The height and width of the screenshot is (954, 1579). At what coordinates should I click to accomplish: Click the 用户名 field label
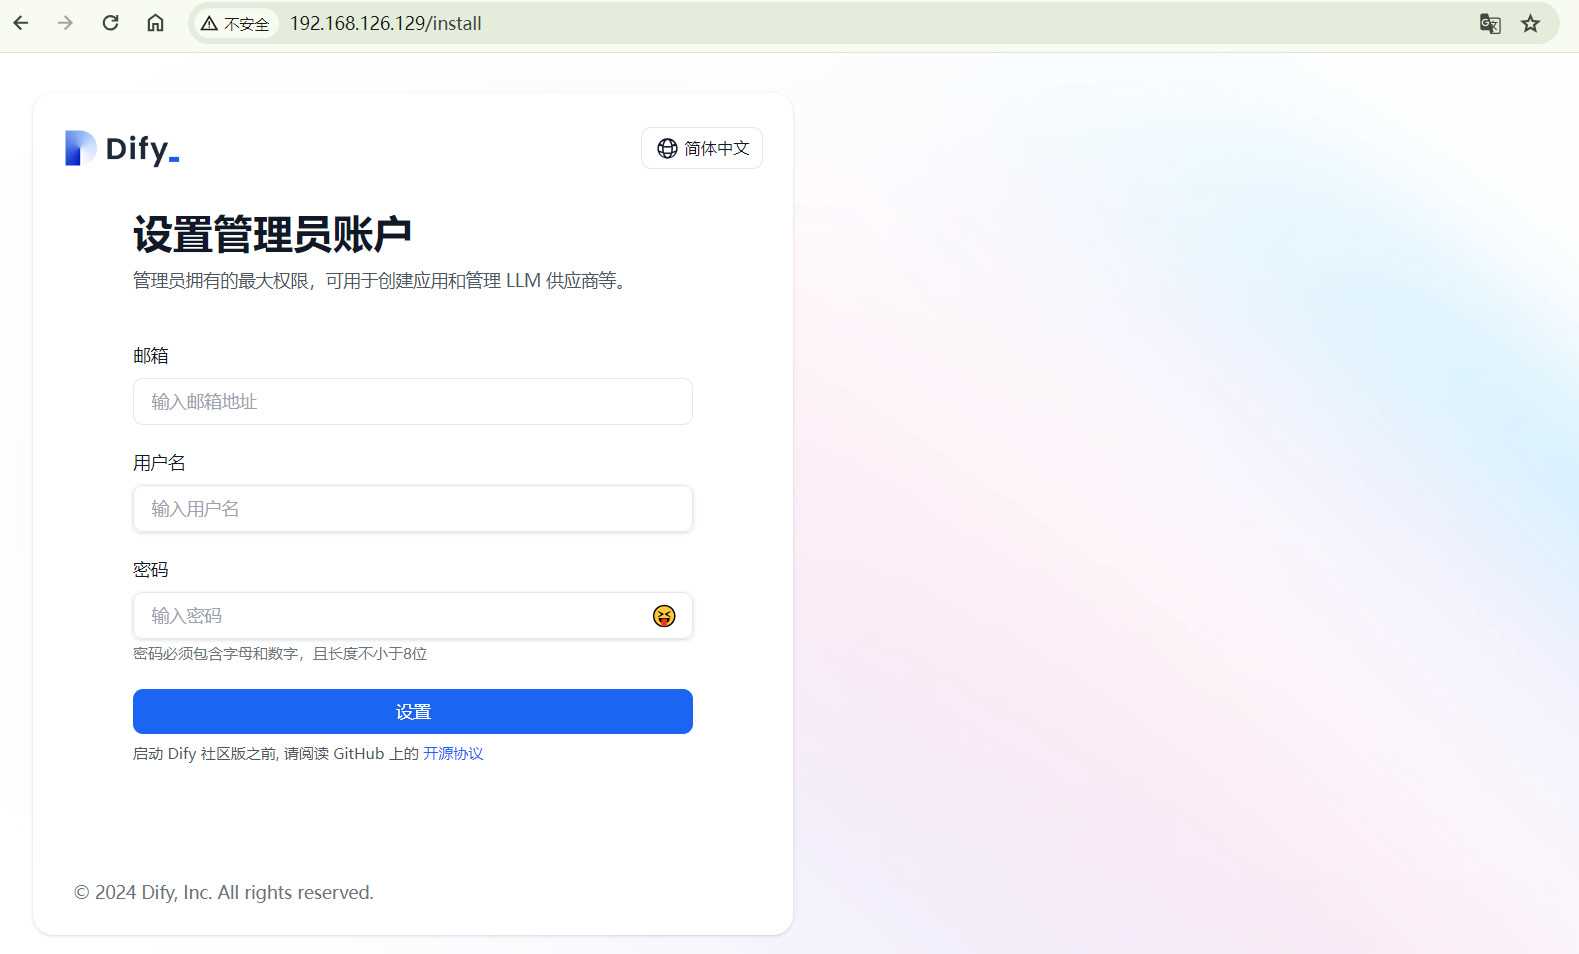click(x=159, y=462)
